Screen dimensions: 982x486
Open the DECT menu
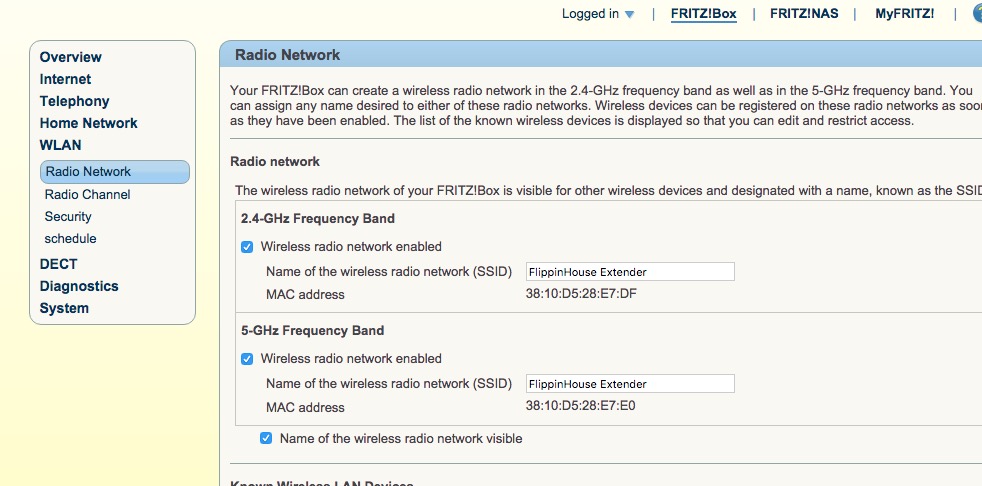[x=58, y=264]
